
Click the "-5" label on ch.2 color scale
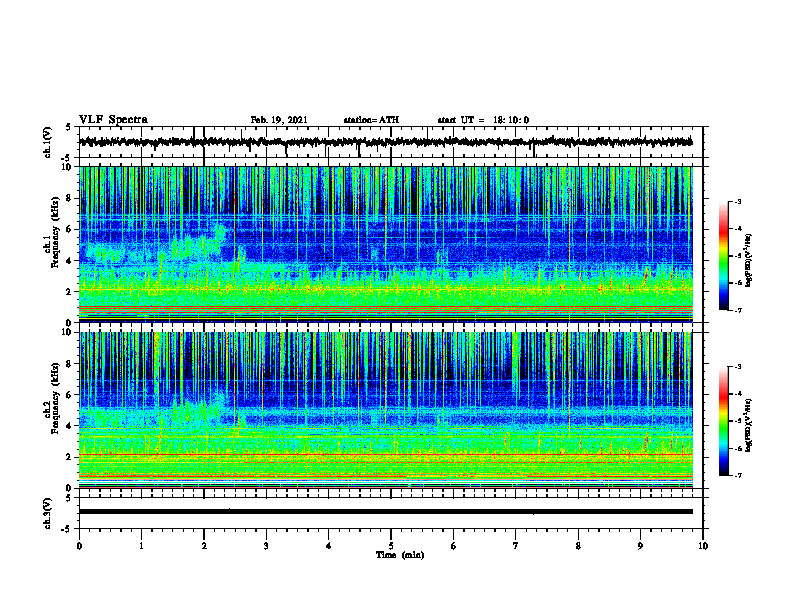(x=737, y=421)
